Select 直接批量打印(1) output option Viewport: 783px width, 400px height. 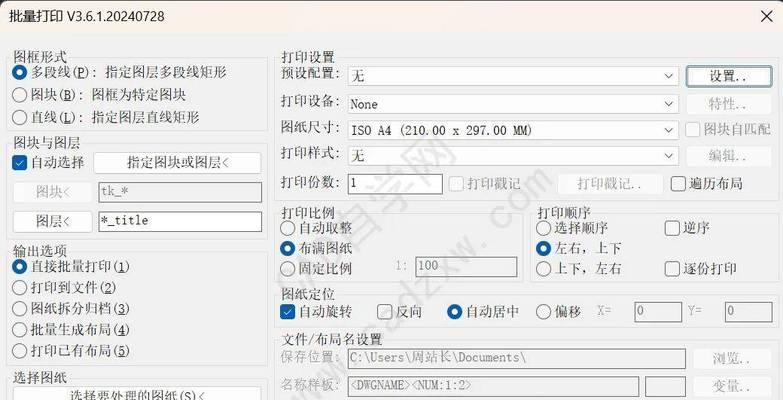(19, 267)
